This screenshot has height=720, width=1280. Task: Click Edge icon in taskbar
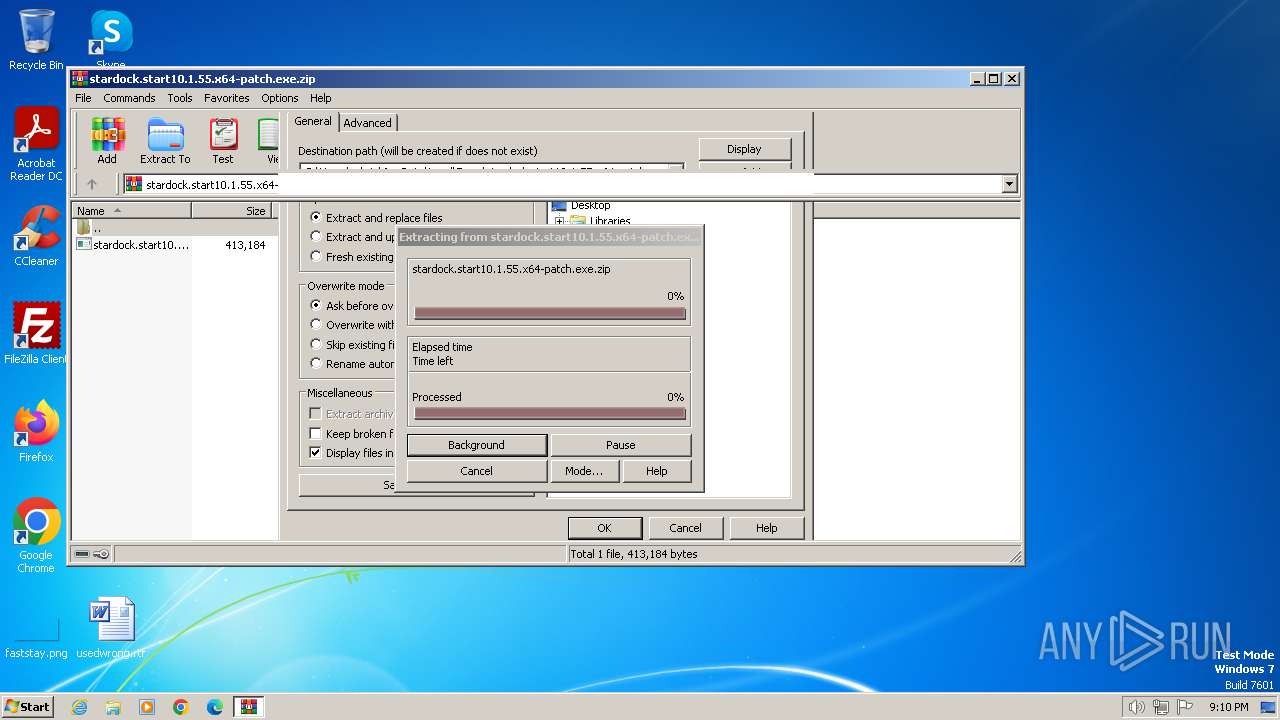(x=215, y=707)
